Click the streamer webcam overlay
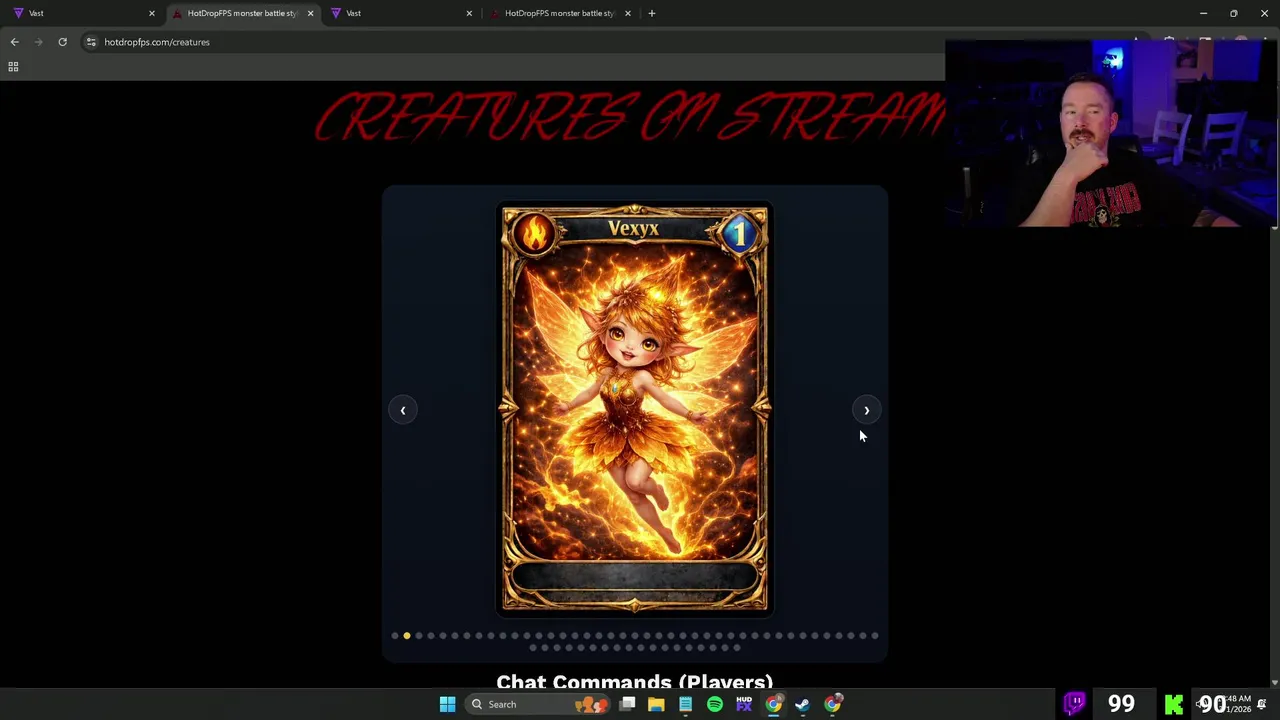 [x=1110, y=134]
